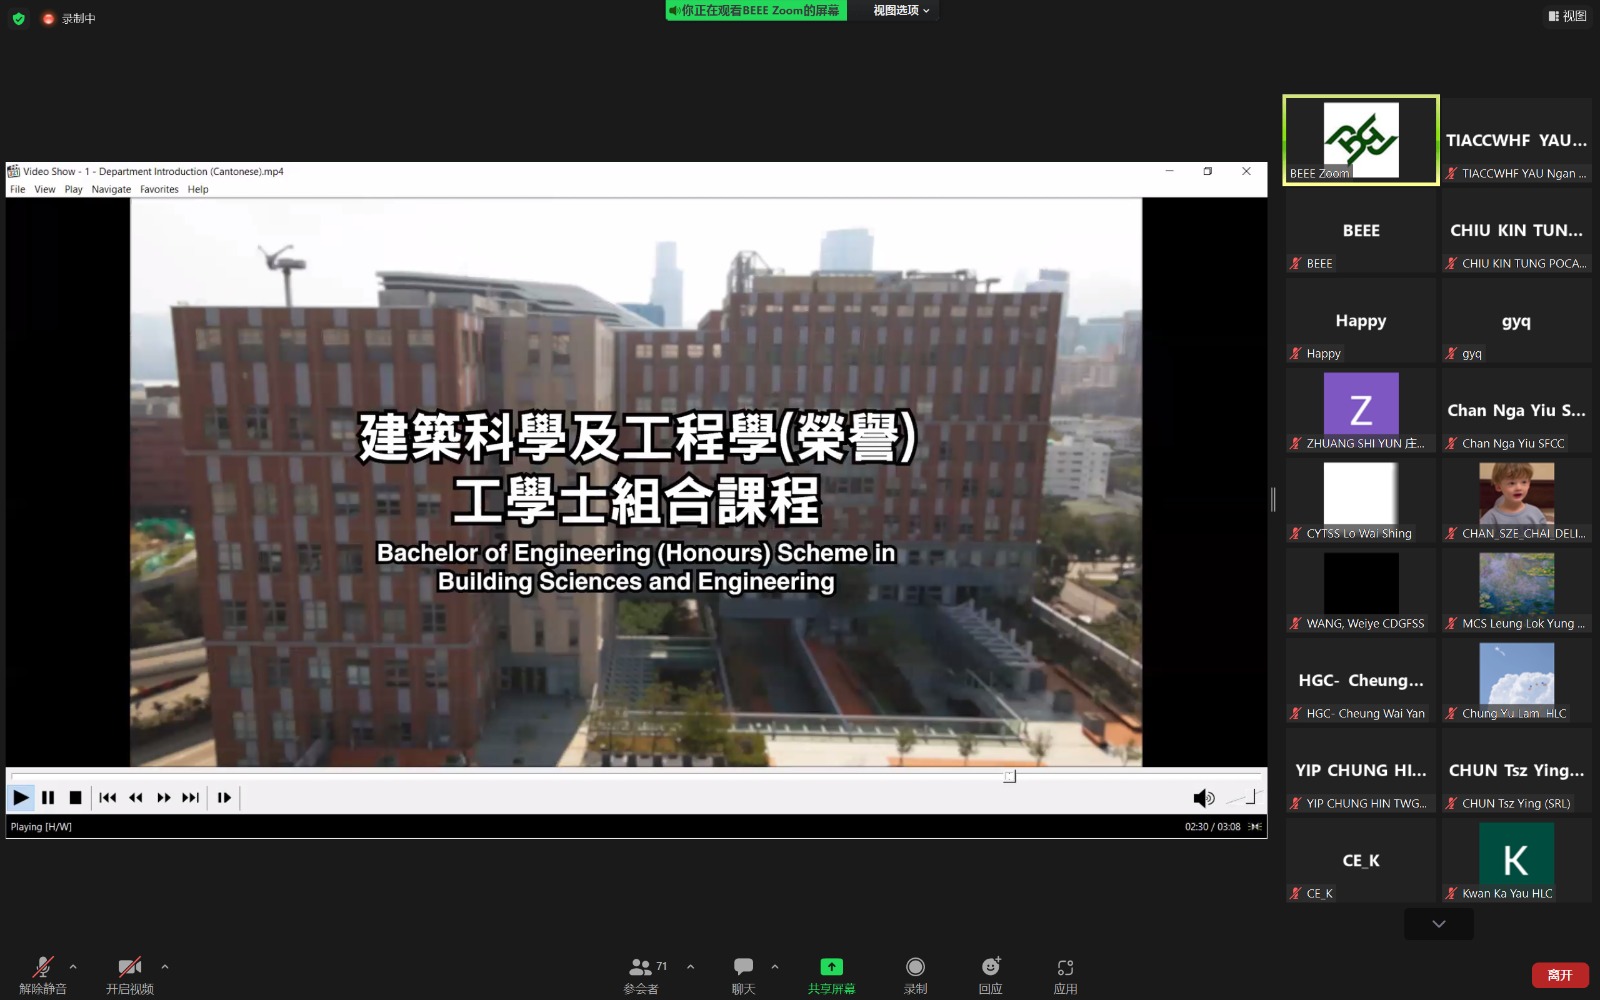Select the CHIU KIN TUNG participant tile

point(1516,230)
